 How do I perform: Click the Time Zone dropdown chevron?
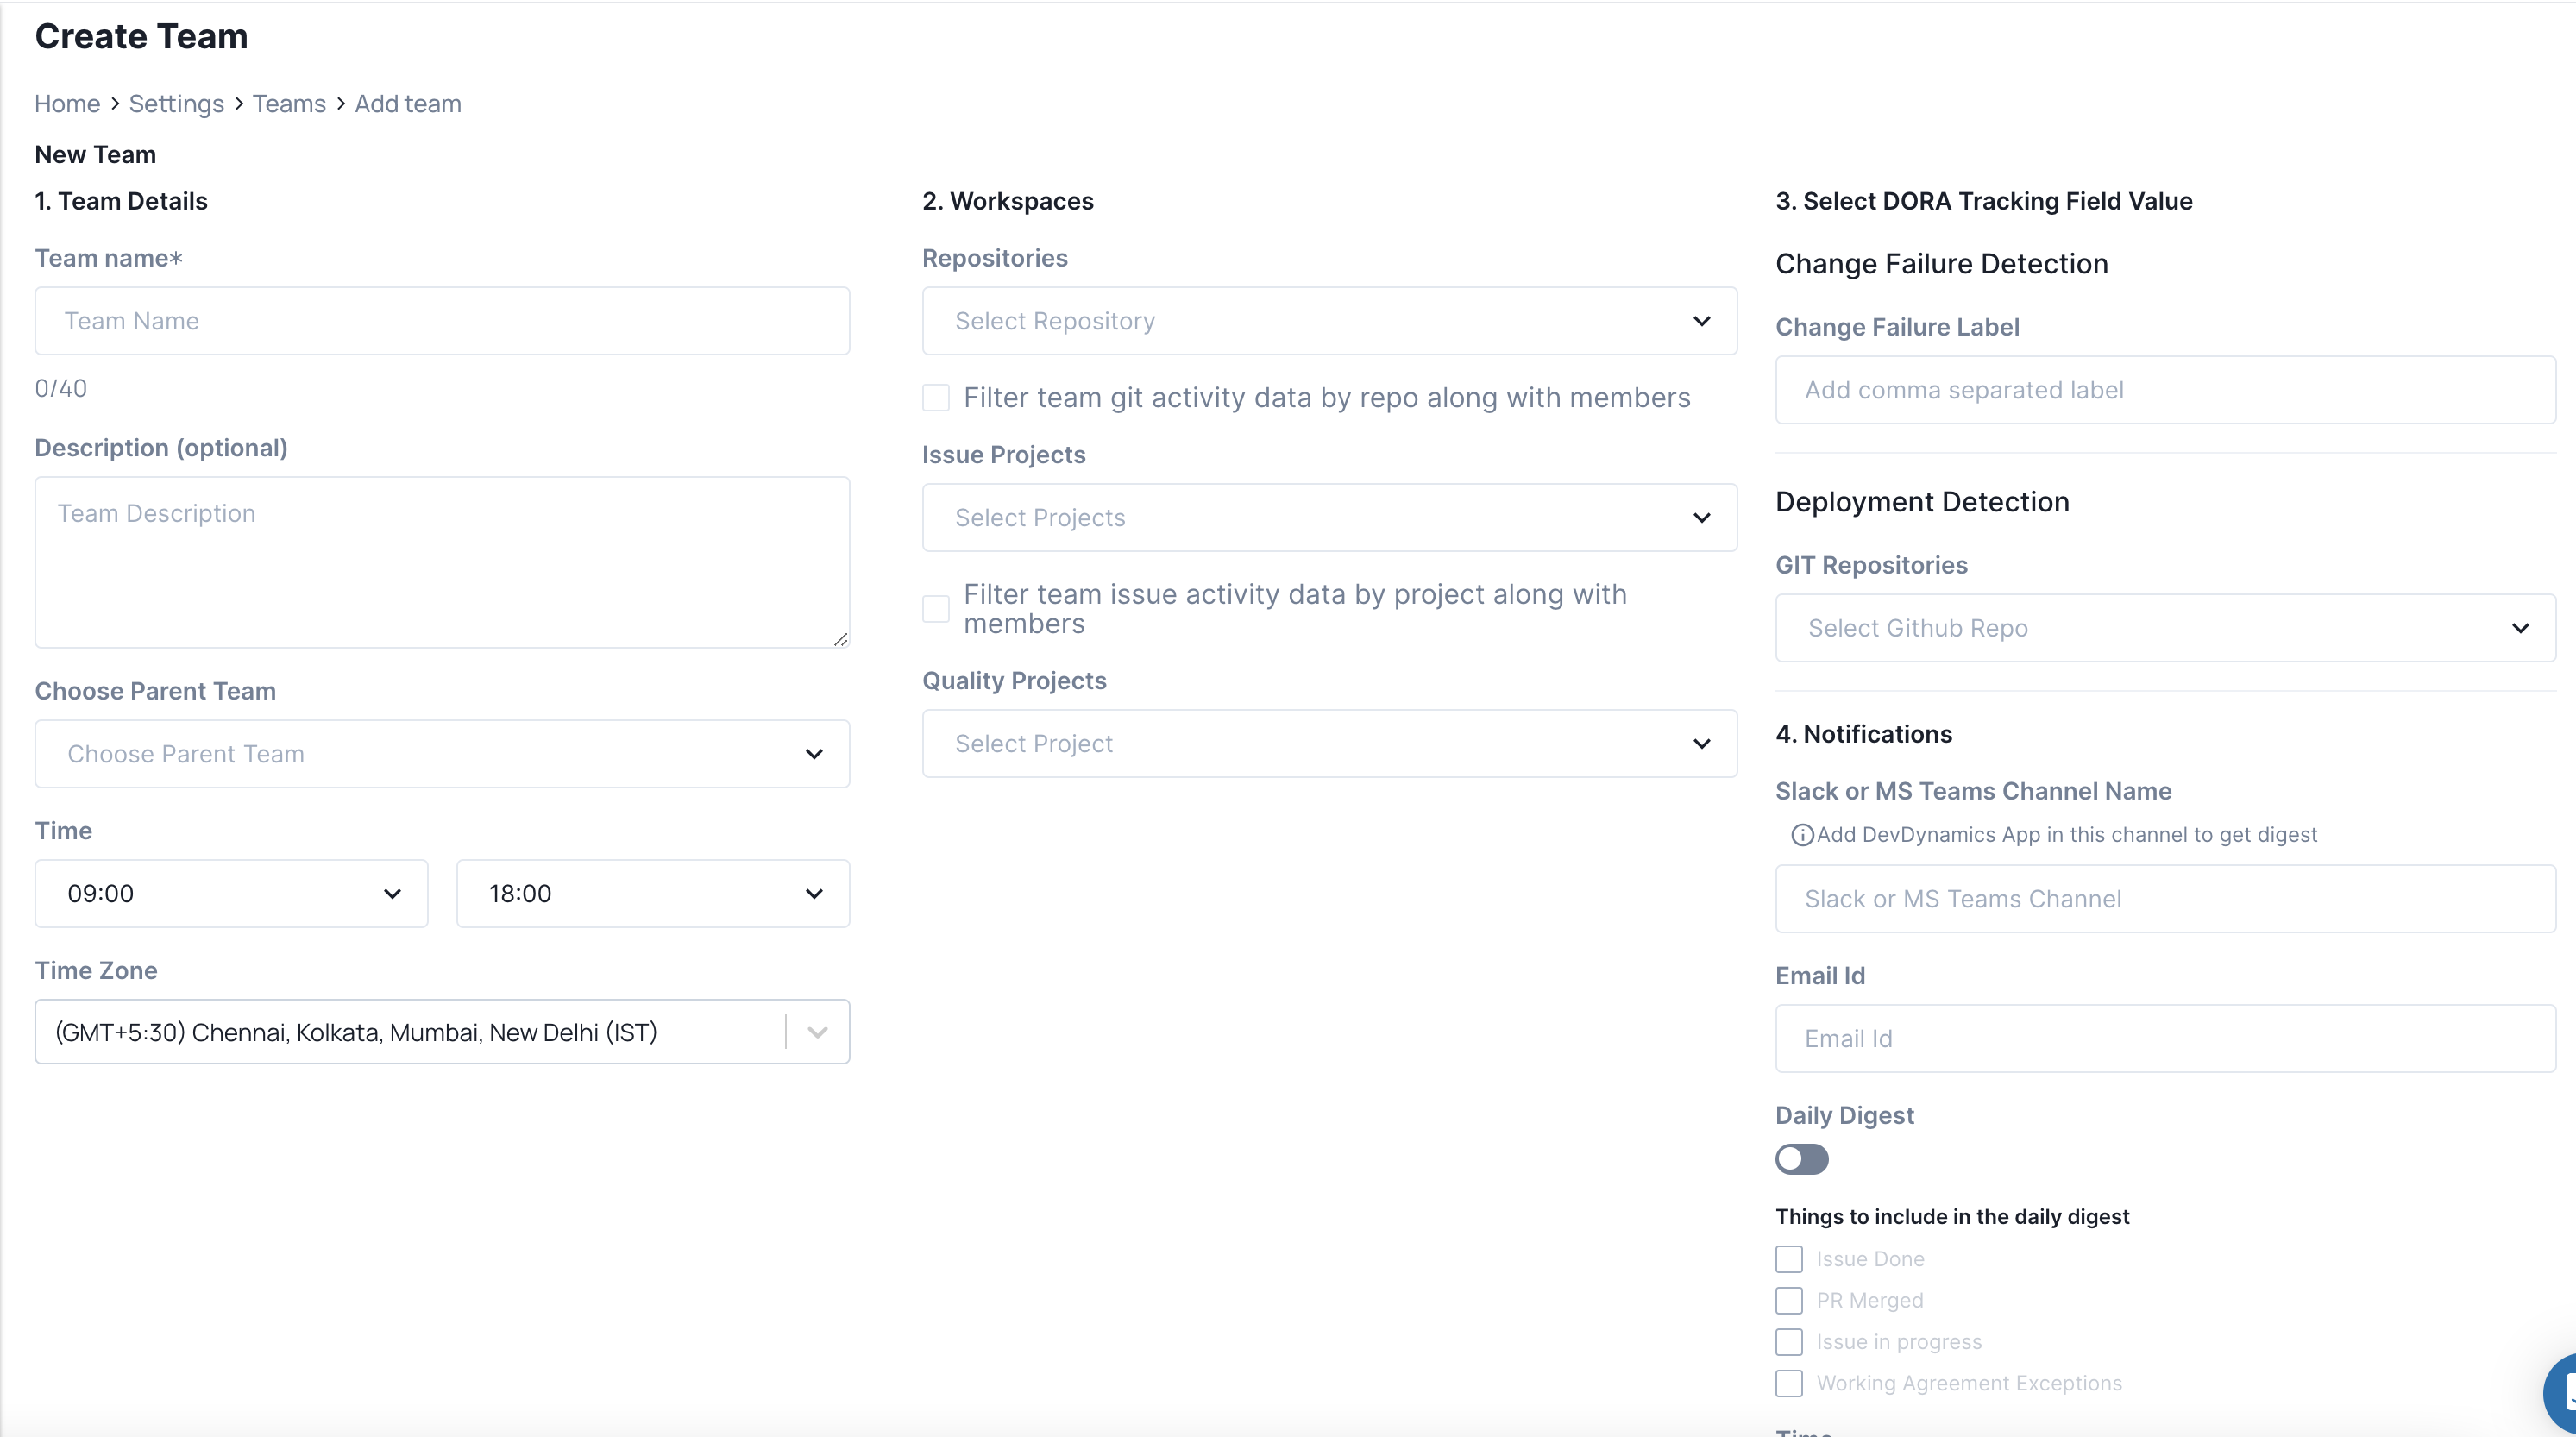(x=817, y=1032)
